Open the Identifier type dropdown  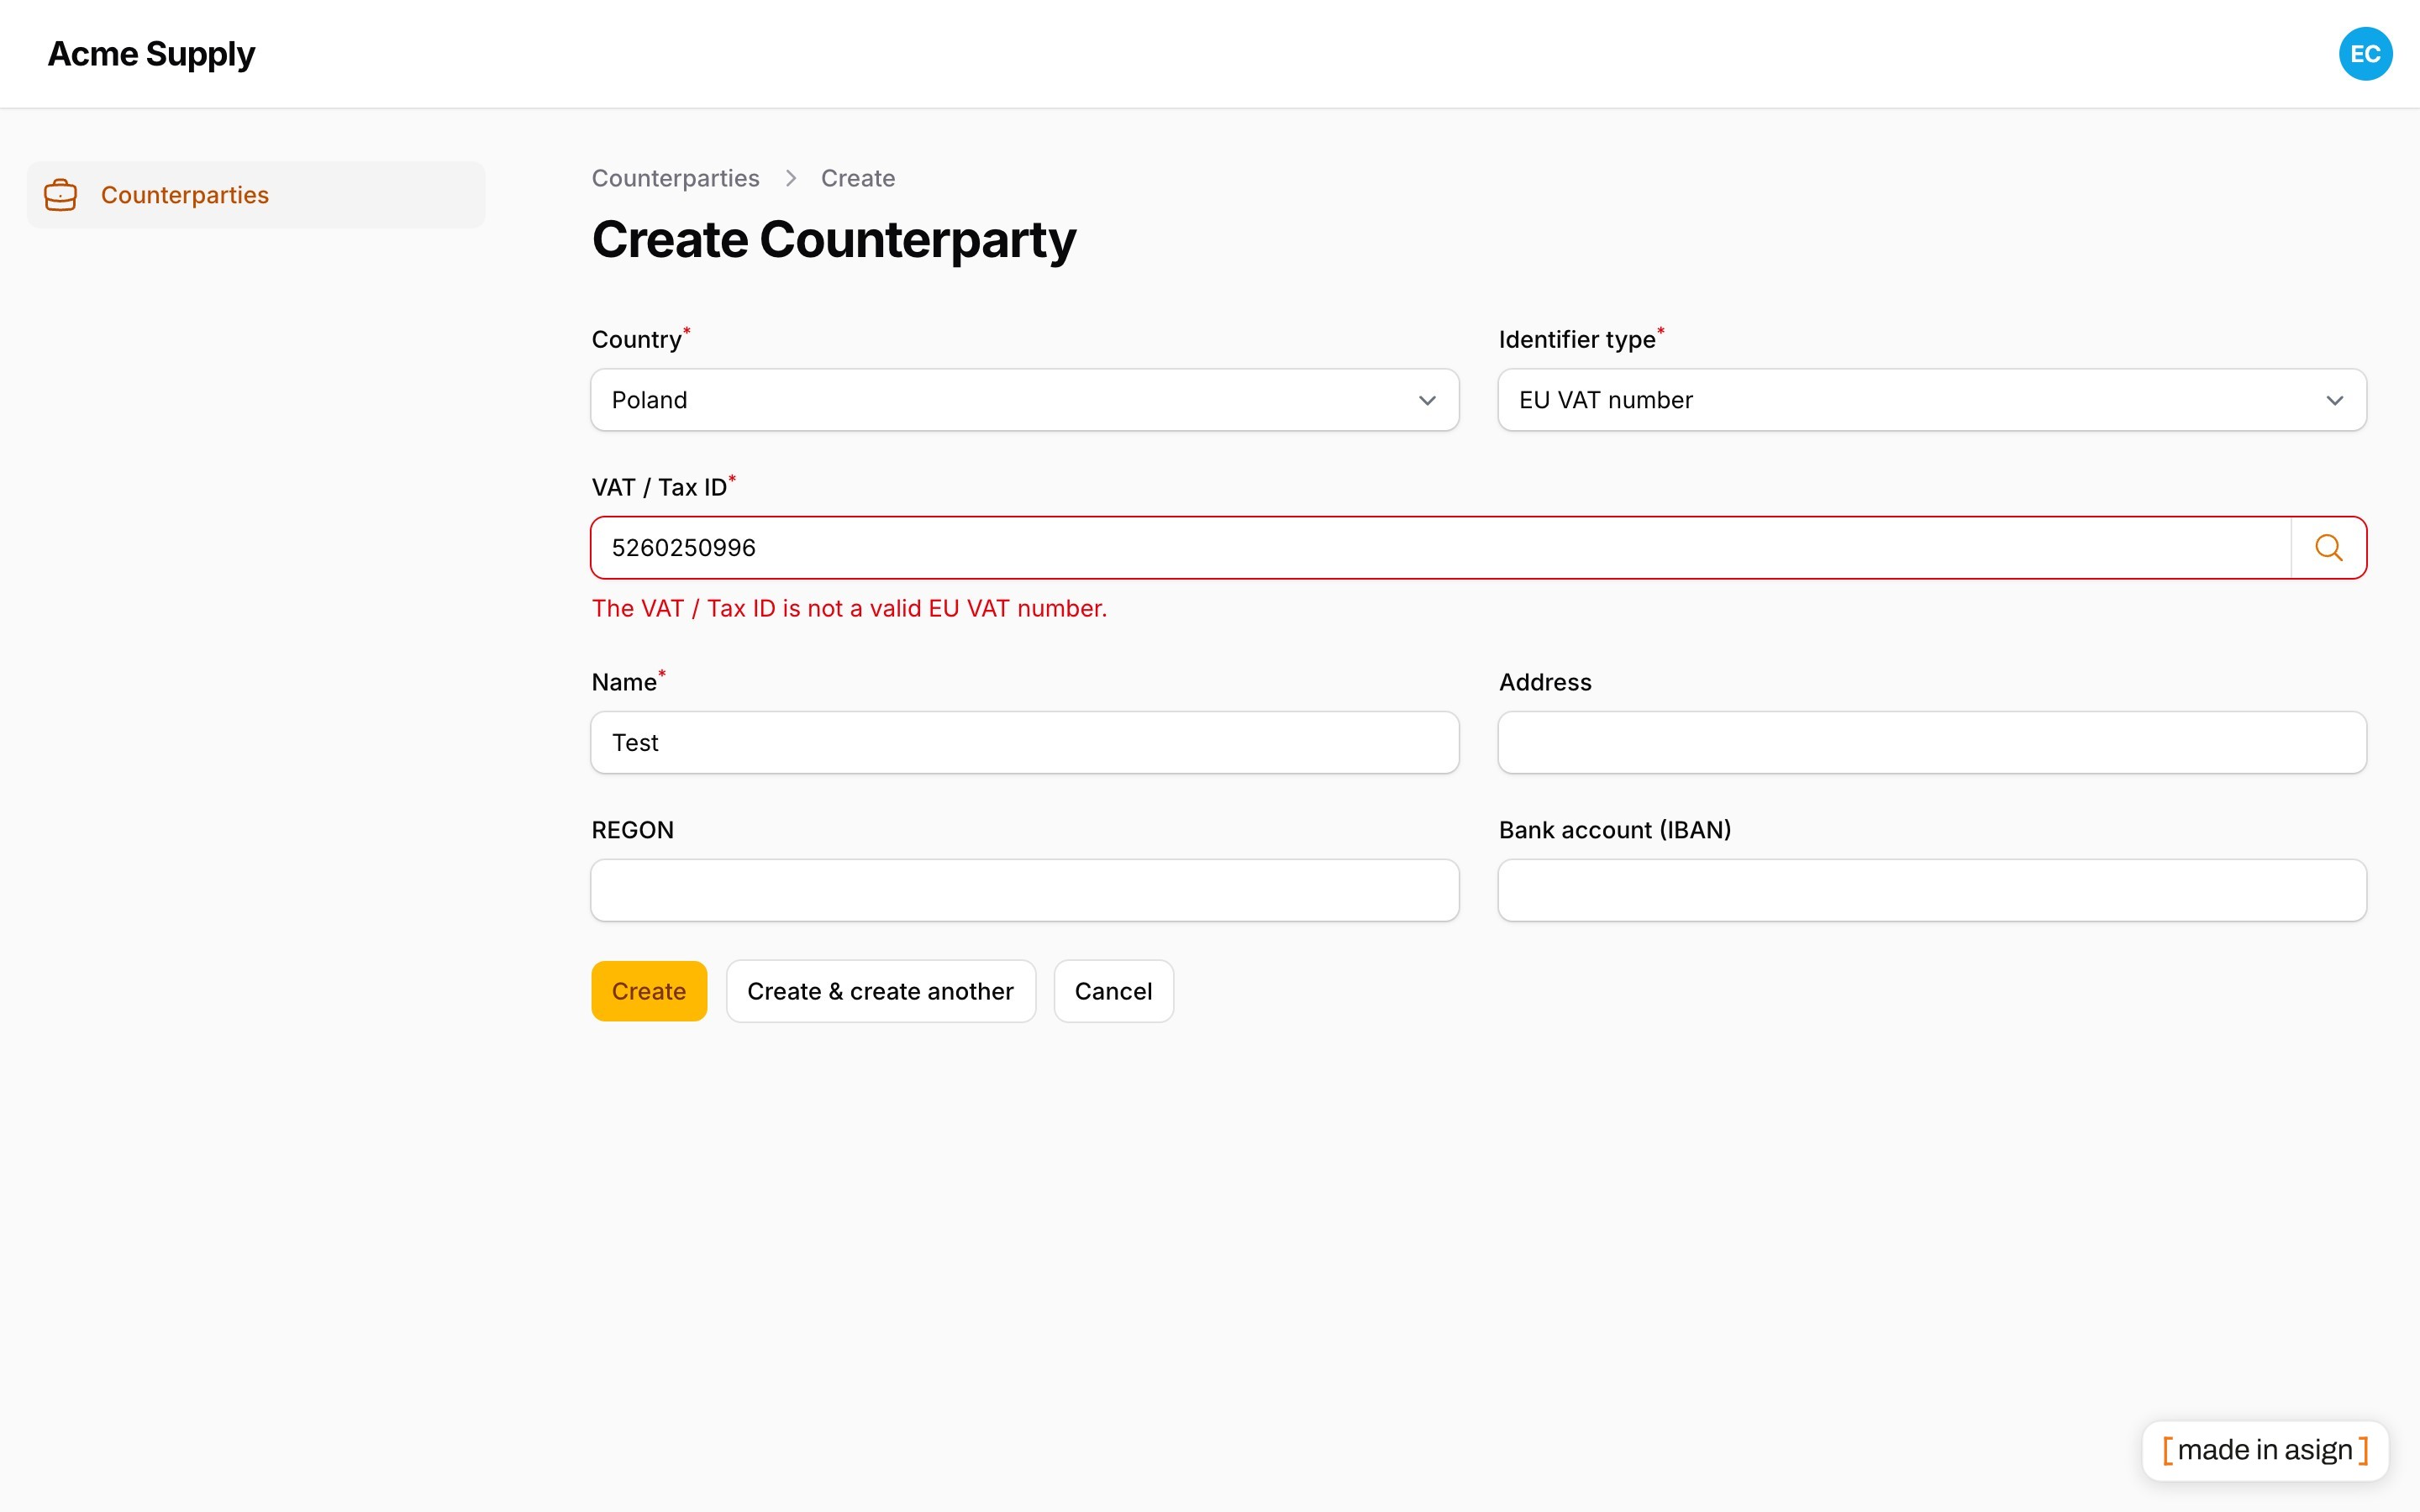pyautogui.click(x=1931, y=400)
